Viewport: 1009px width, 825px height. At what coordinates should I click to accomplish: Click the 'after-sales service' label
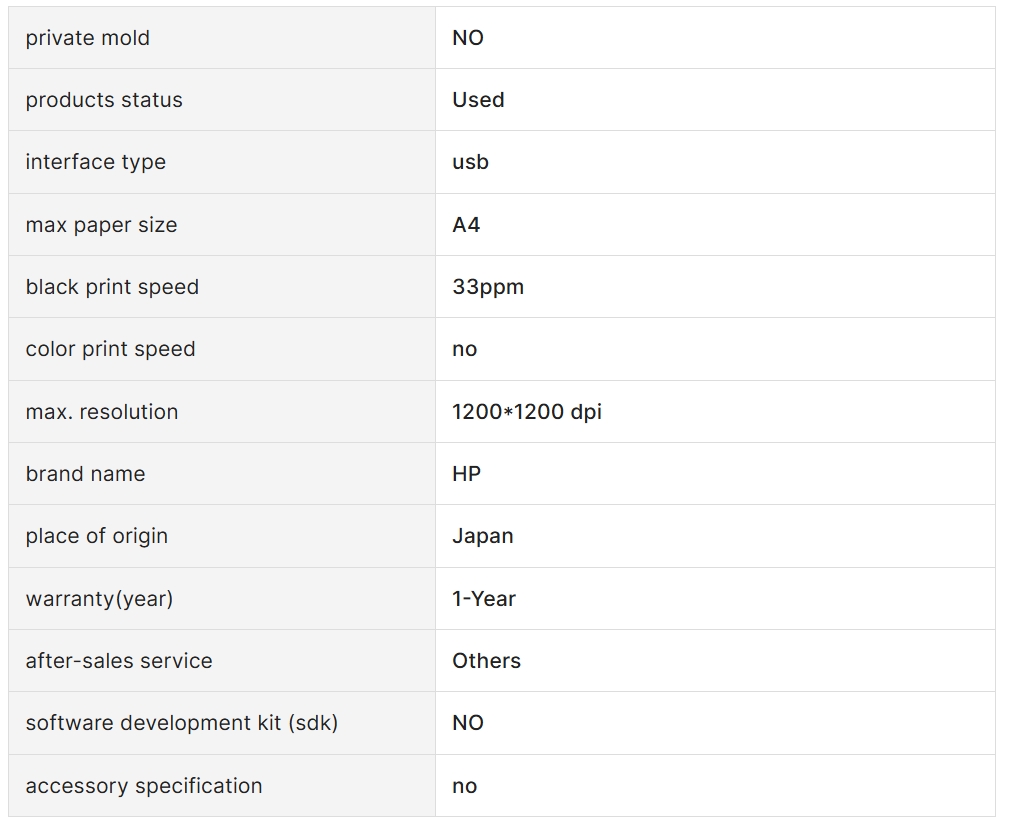119,661
